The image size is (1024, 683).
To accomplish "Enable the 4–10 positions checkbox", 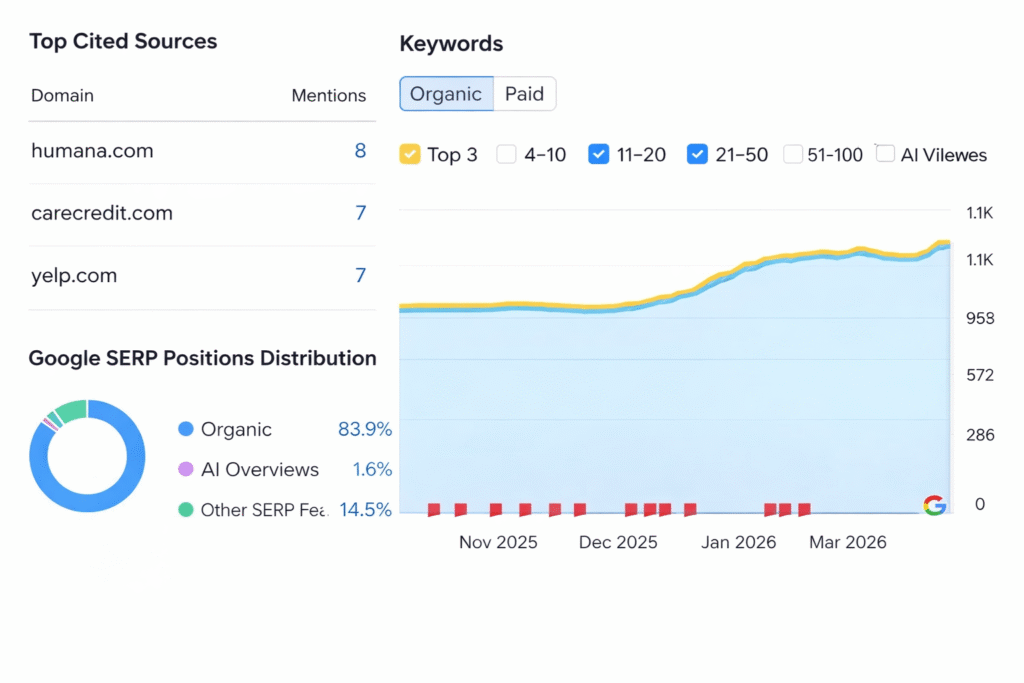I will click(x=507, y=154).
